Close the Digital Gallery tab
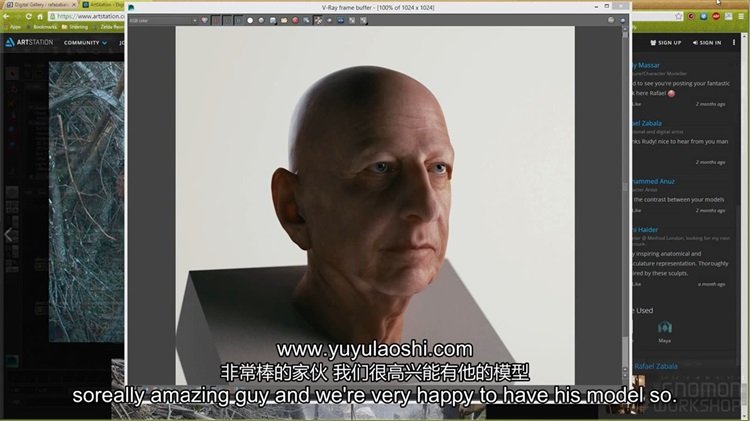Viewport: 750px width, 421px height. 74,5
